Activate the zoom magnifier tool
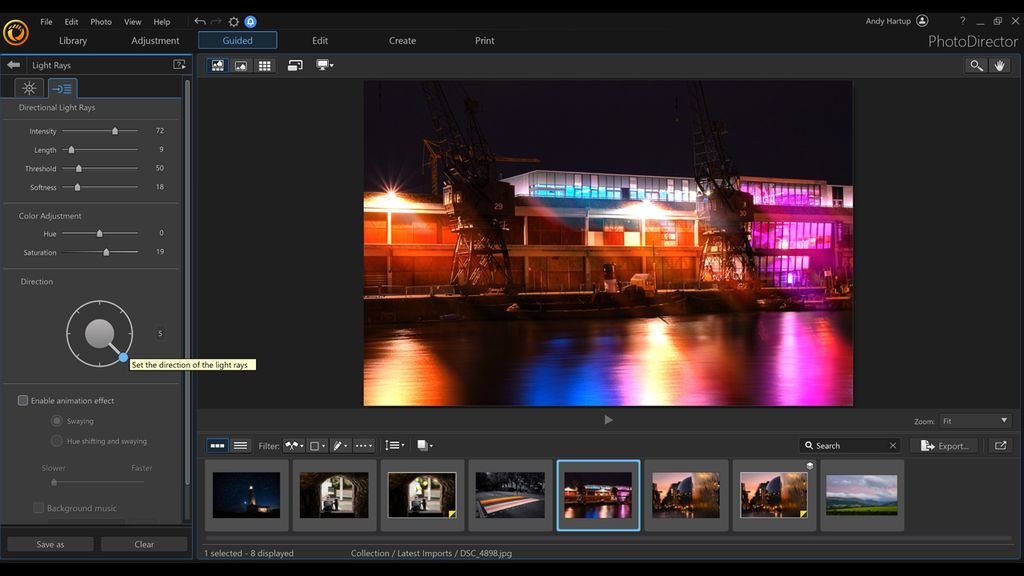Screen dimensions: 1024x576 975,65
